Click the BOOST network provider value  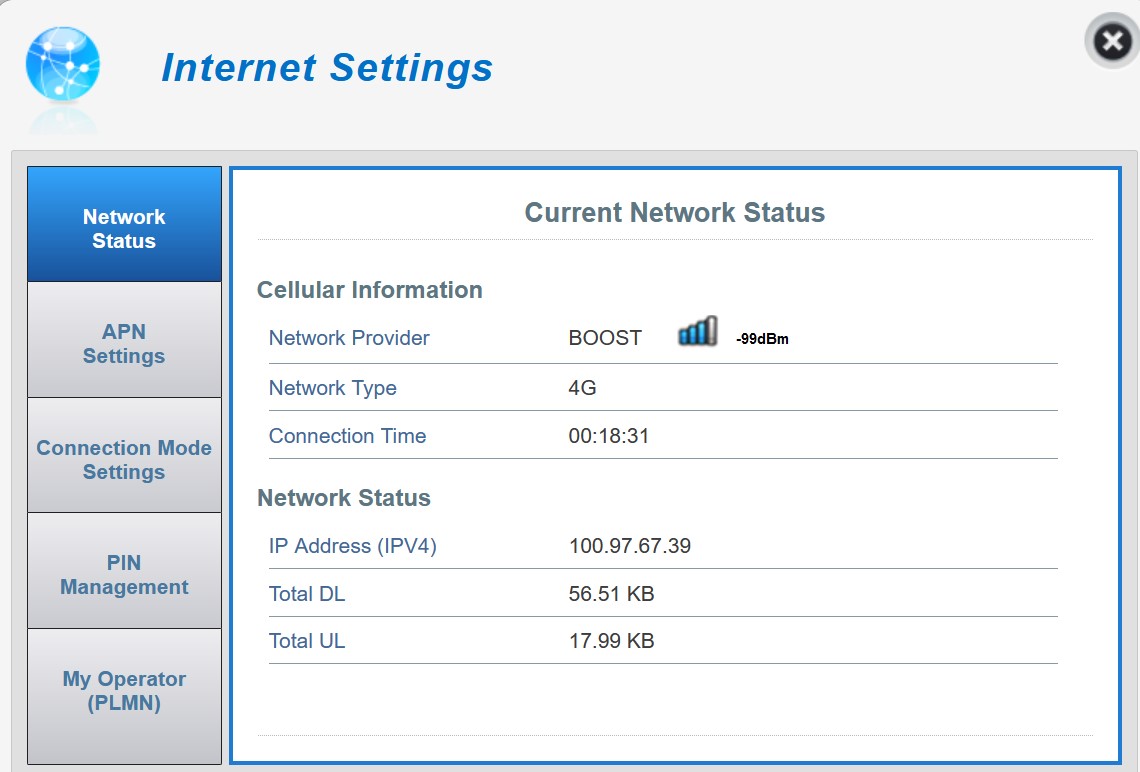(605, 338)
